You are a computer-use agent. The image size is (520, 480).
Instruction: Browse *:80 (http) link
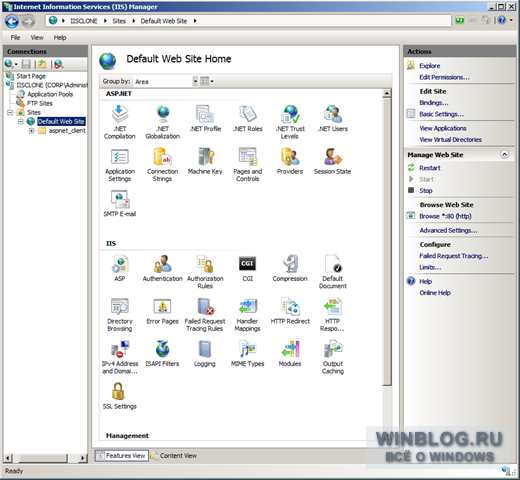click(445, 216)
